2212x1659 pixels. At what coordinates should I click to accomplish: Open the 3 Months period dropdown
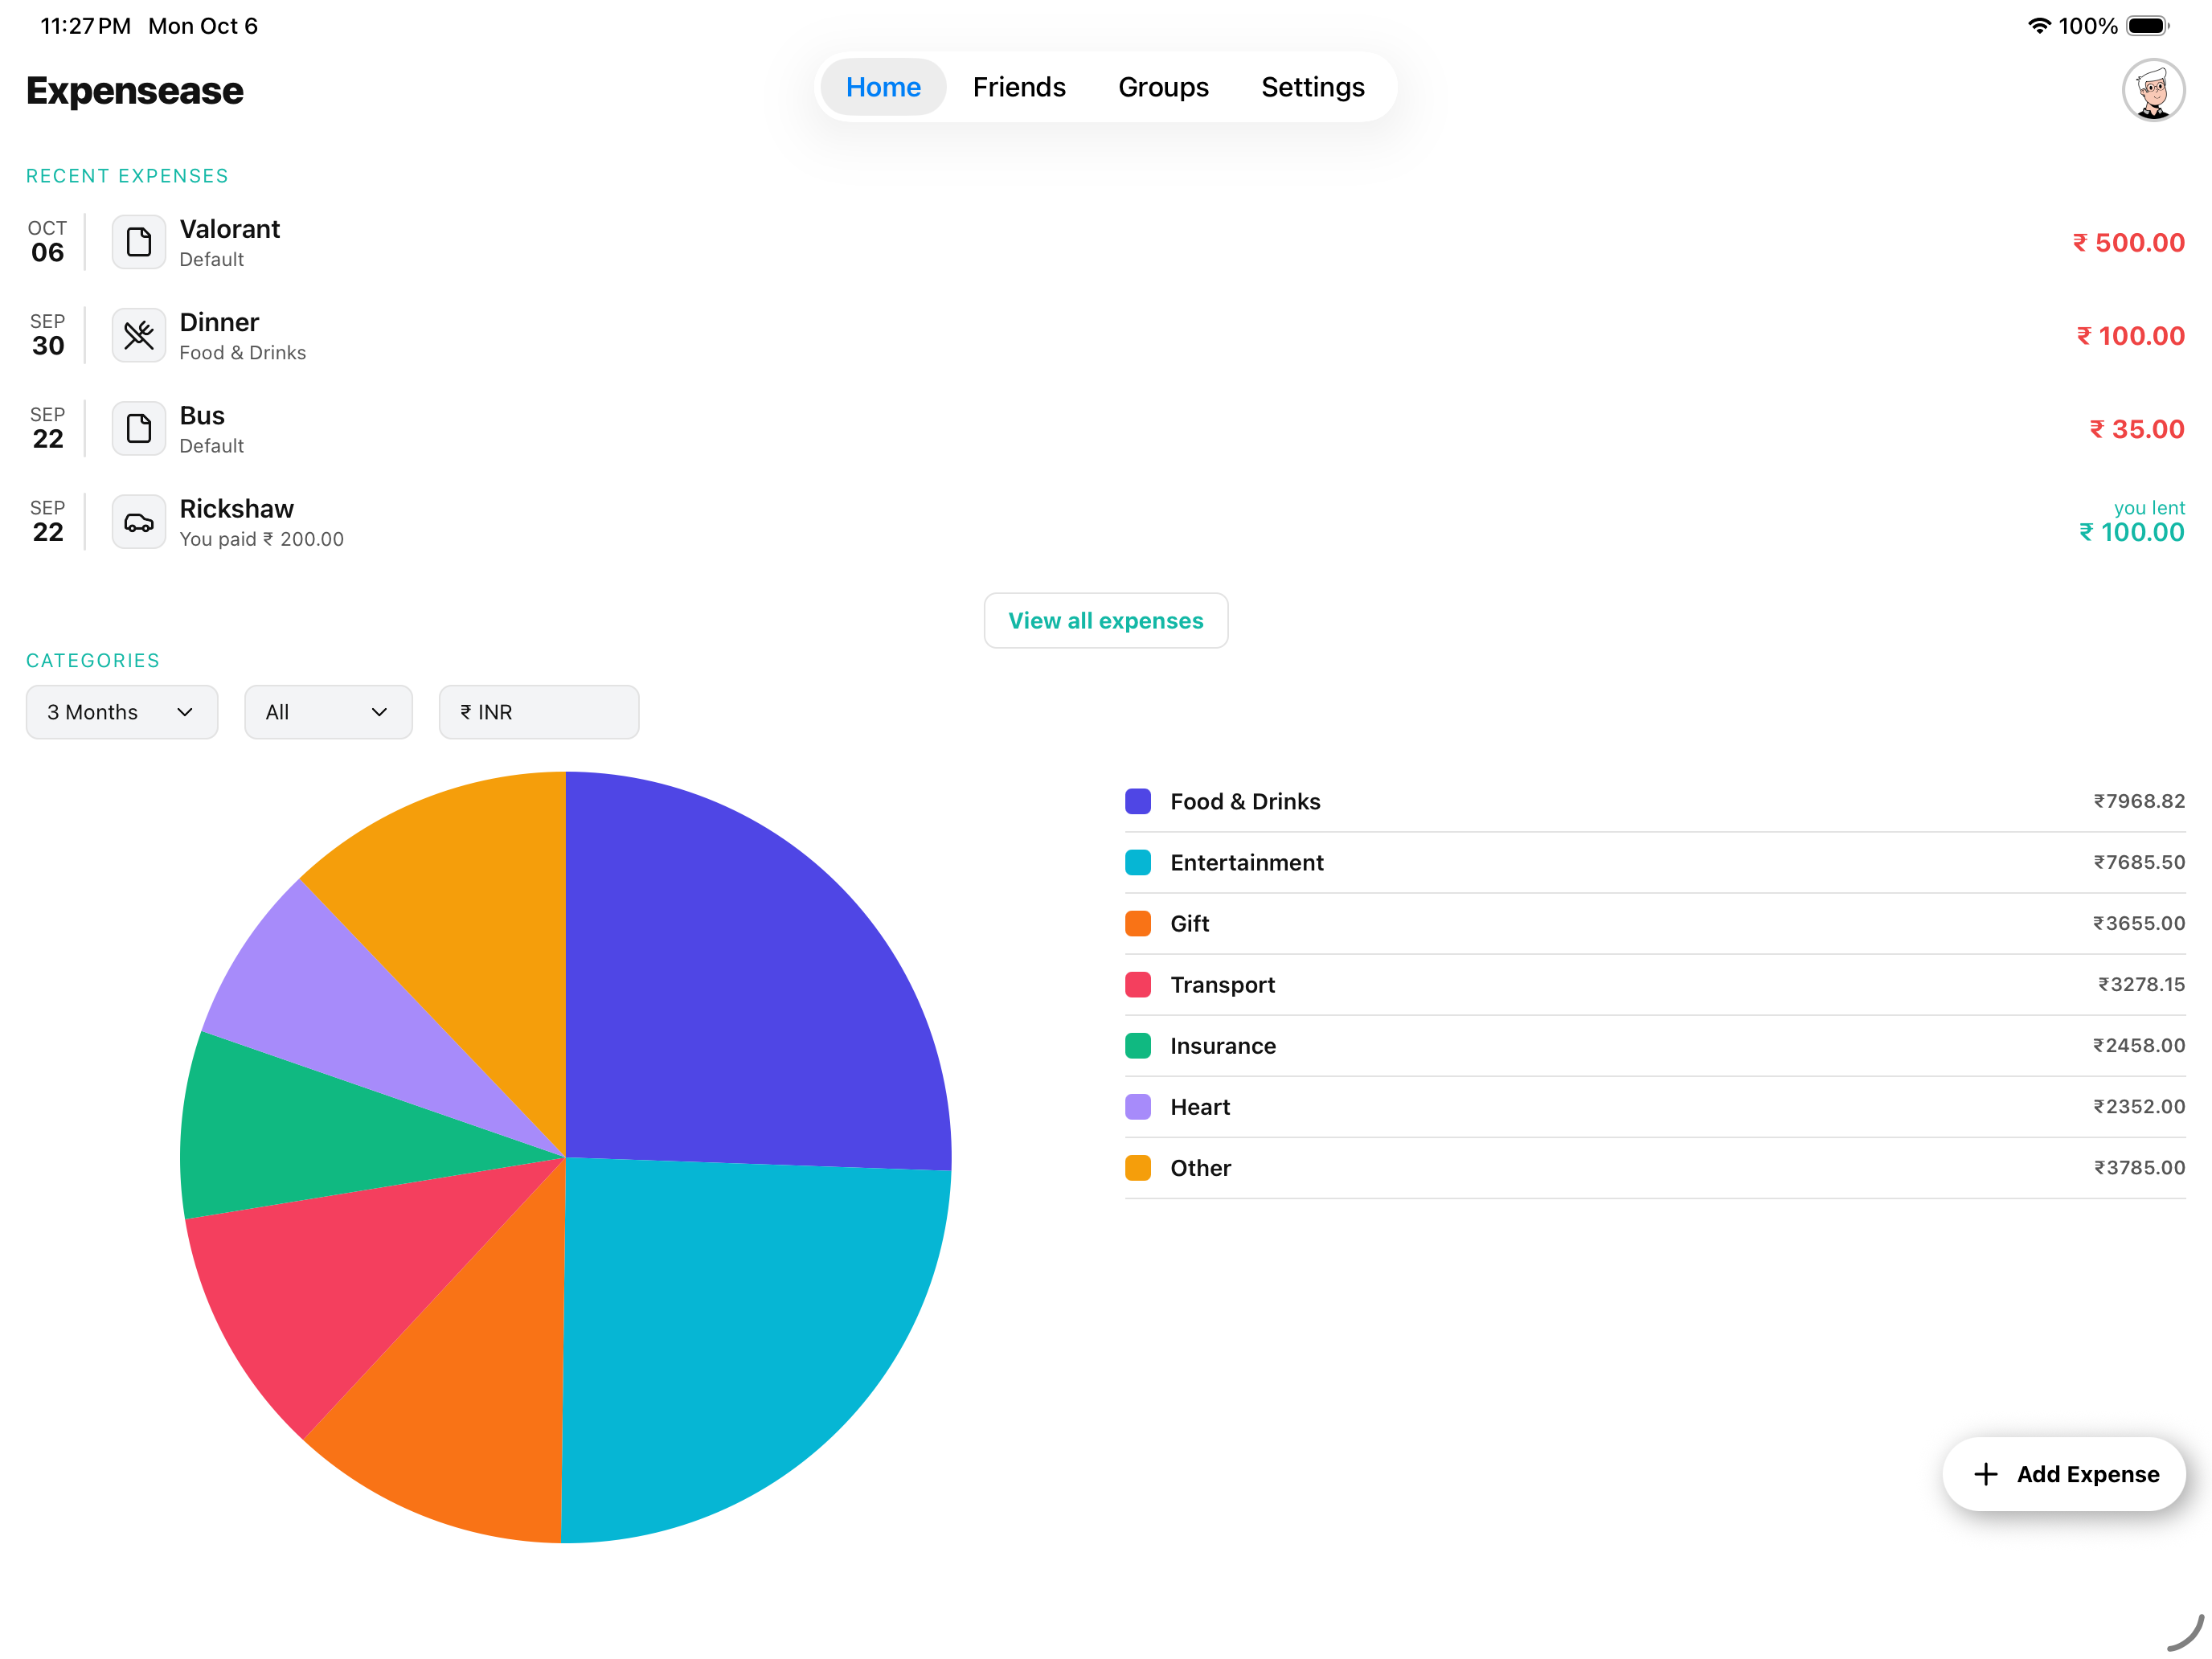click(x=121, y=712)
